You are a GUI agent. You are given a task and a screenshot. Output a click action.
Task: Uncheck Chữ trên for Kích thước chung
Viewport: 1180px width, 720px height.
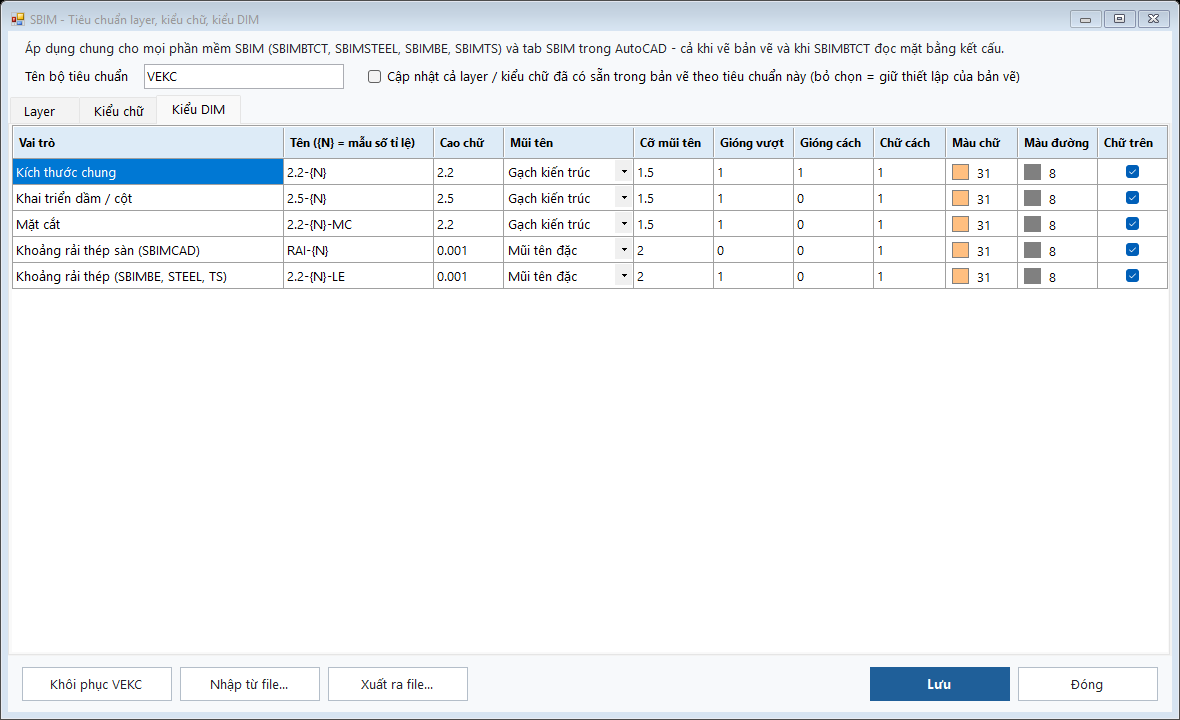click(x=1132, y=172)
